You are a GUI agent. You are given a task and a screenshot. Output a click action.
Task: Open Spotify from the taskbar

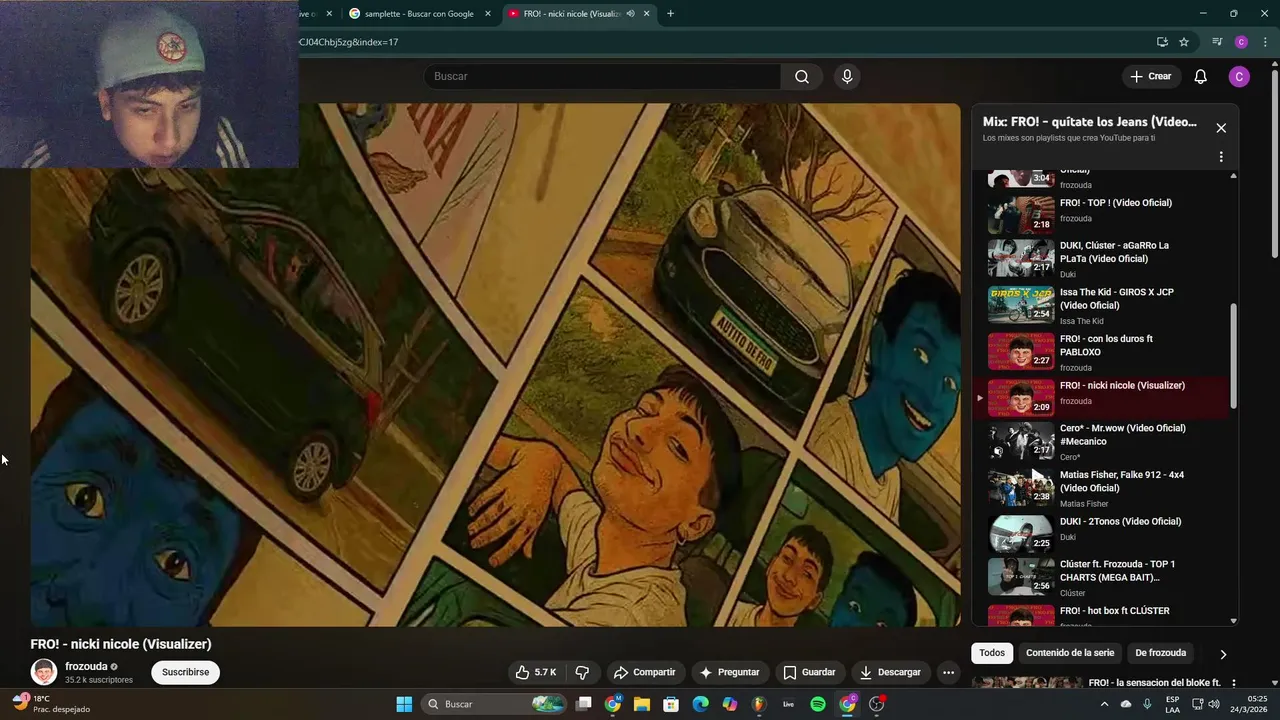click(x=818, y=704)
